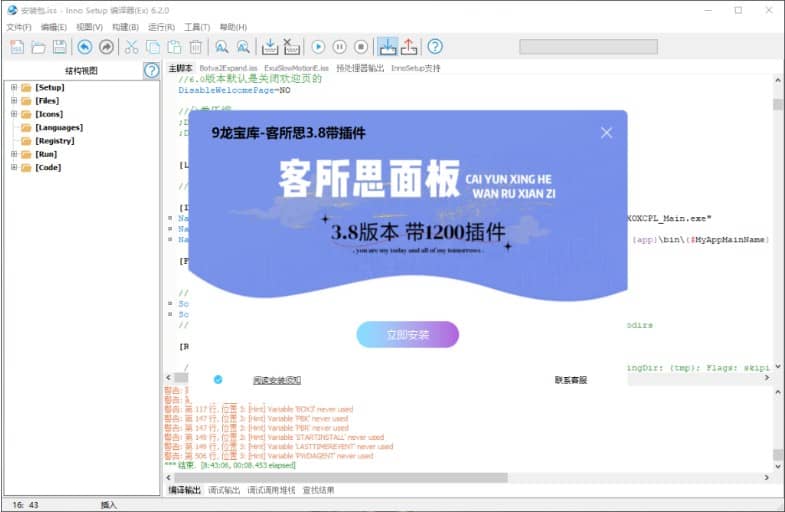Open the 阅读安装须知 link
This screenshot has width=785, height=512.
coord(277,380)
